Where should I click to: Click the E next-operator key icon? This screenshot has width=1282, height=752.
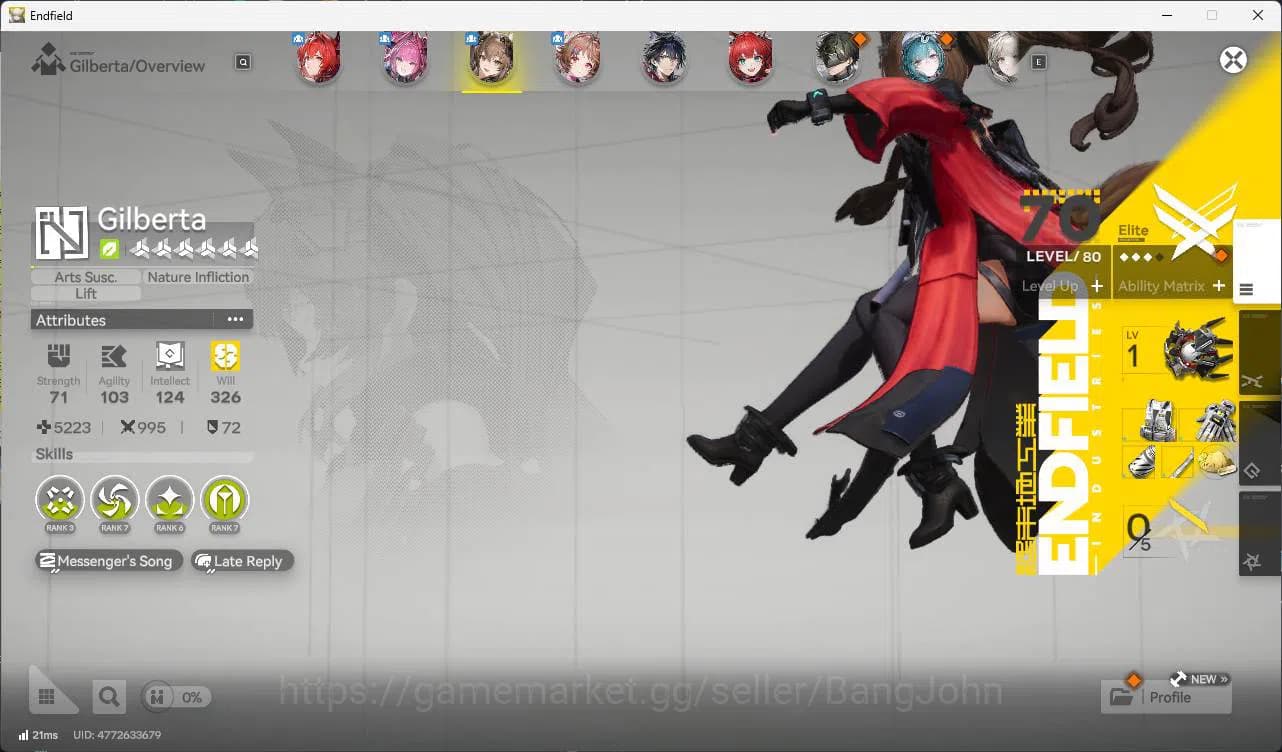point(1039,62)
